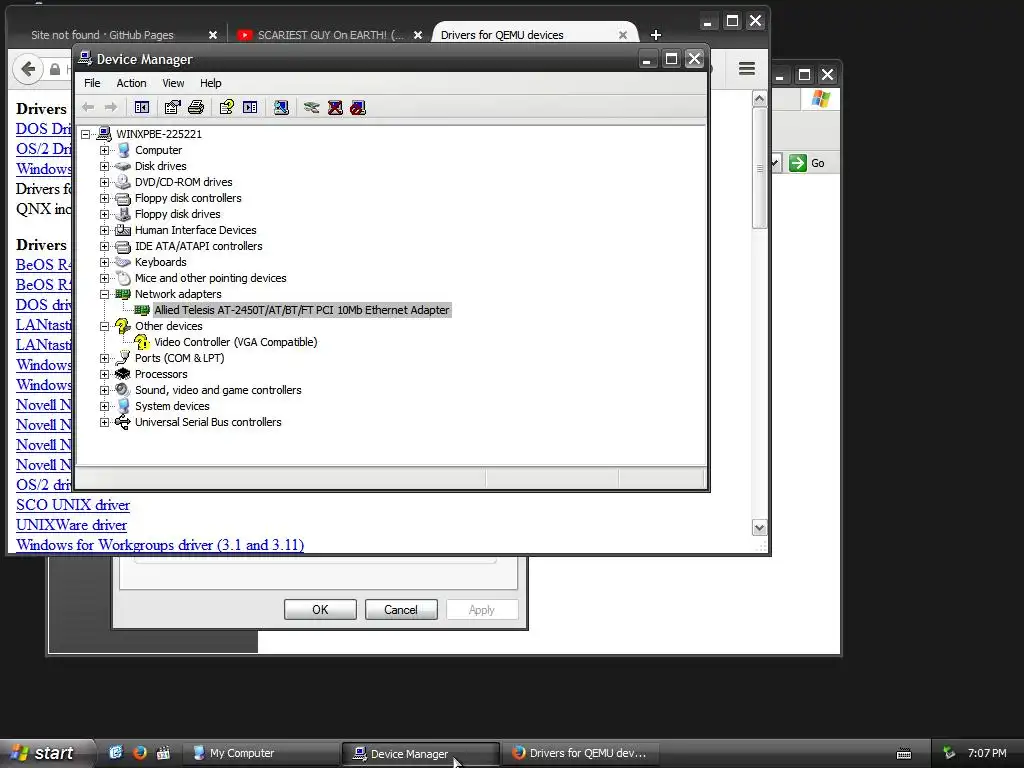The width and height of the screenshot is (1024, 768).
Task: Click the Device Manager taskbar button
Action: pyautogui.click(x=421, y=754)
